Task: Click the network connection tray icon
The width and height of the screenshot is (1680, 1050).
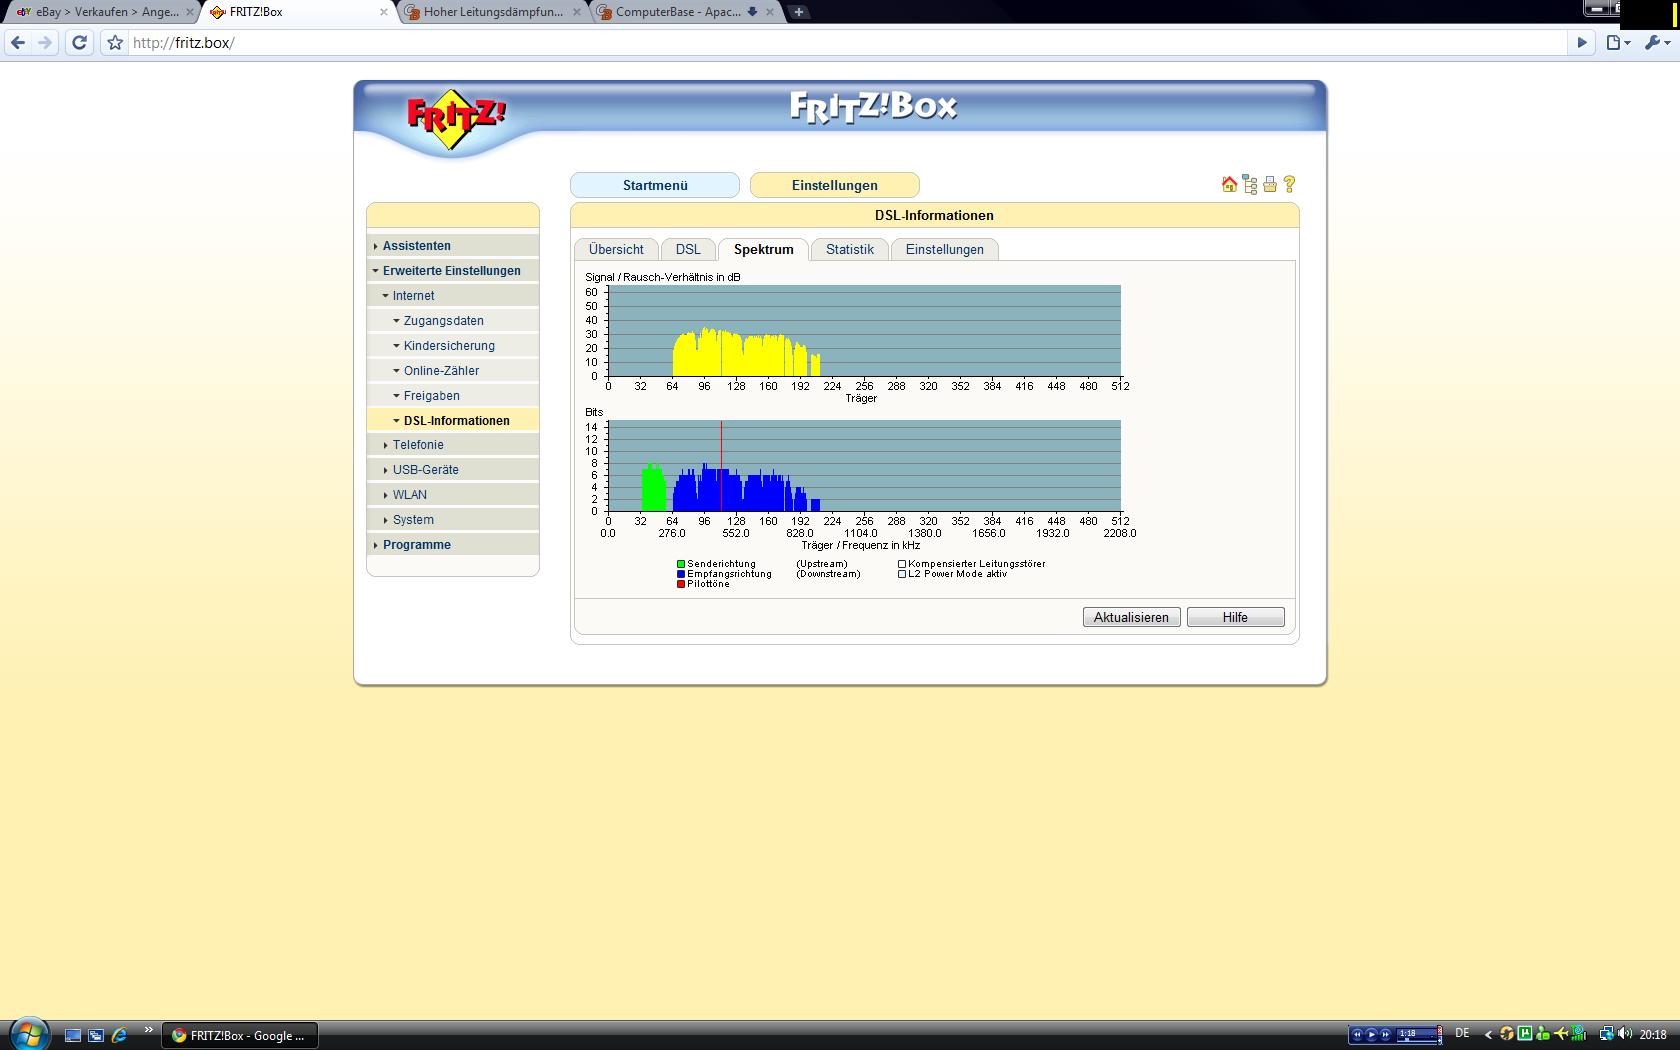Action: tap(1606, 1034)
